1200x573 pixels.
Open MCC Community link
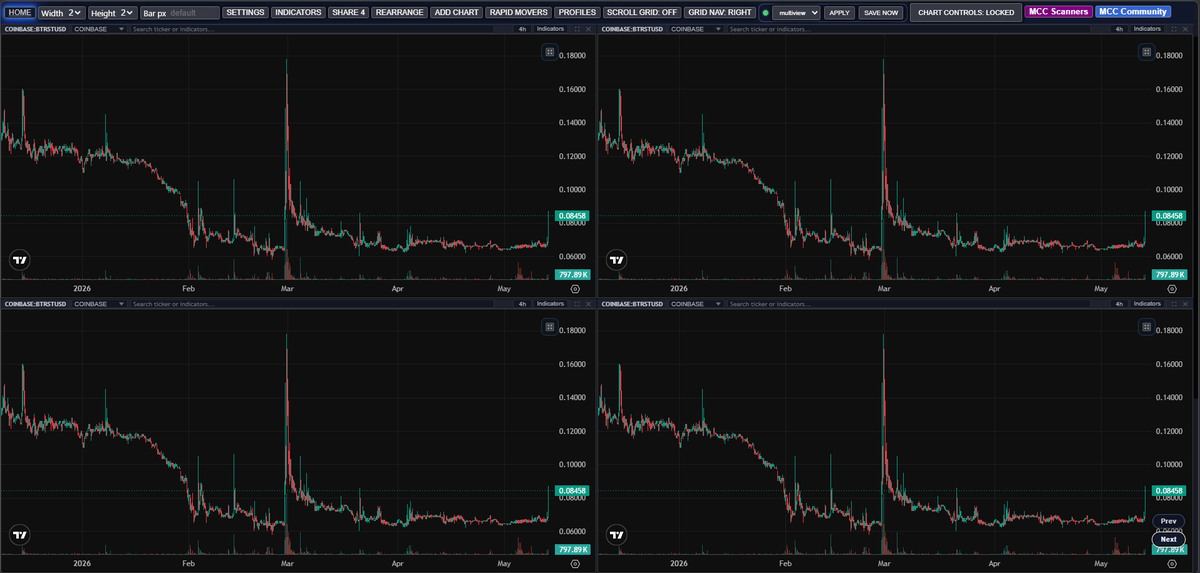click(1133, 12)
